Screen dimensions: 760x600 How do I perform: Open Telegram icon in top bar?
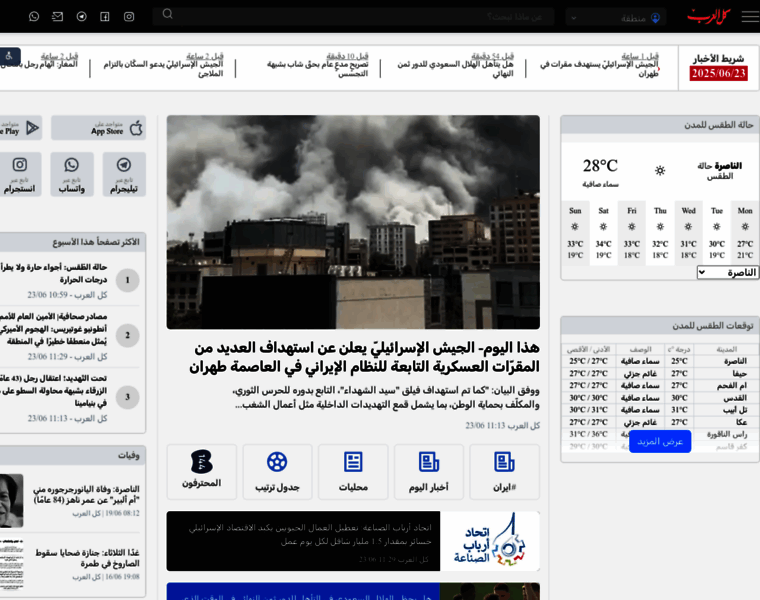tap(81, 16)
